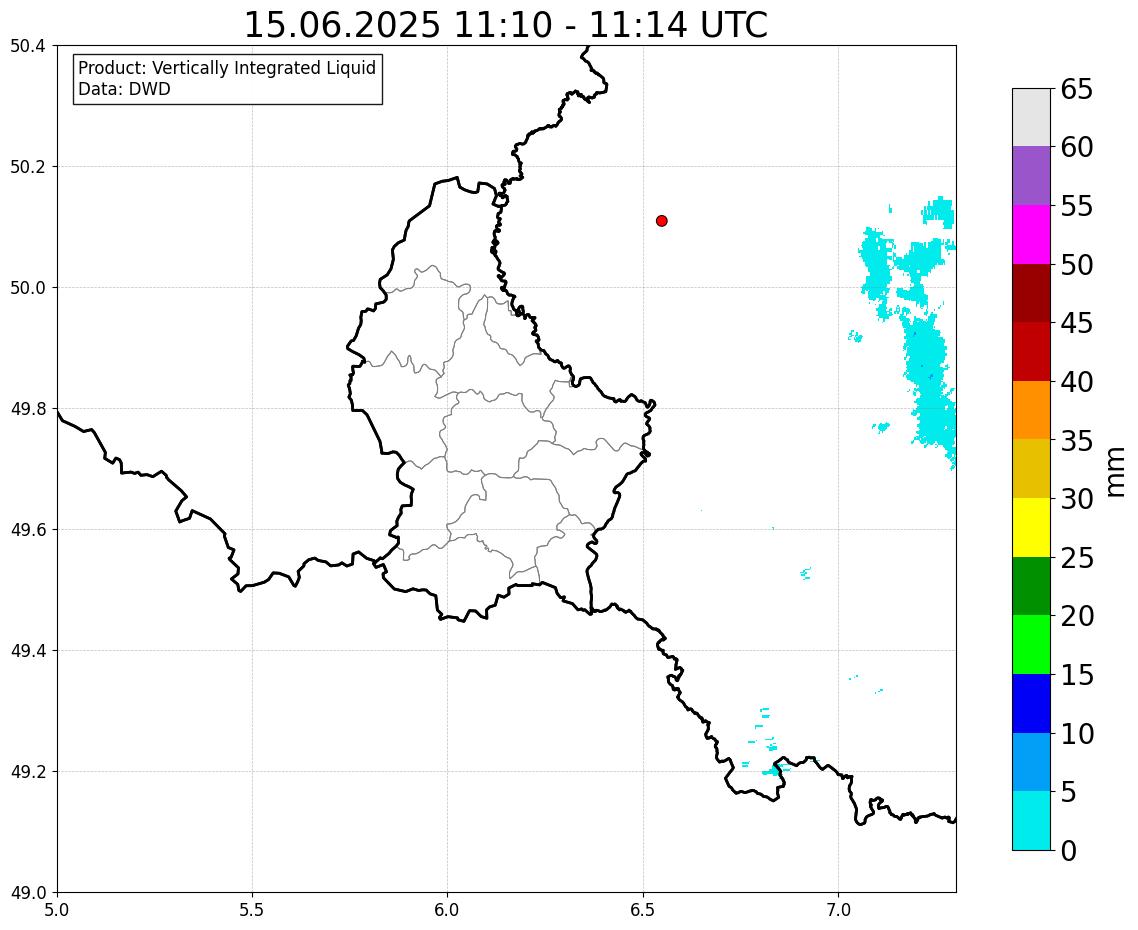Select the bright green 15-20 mm colorbar band
The width and height of the screenshot is (1138, 930).
coord(1031,645)
